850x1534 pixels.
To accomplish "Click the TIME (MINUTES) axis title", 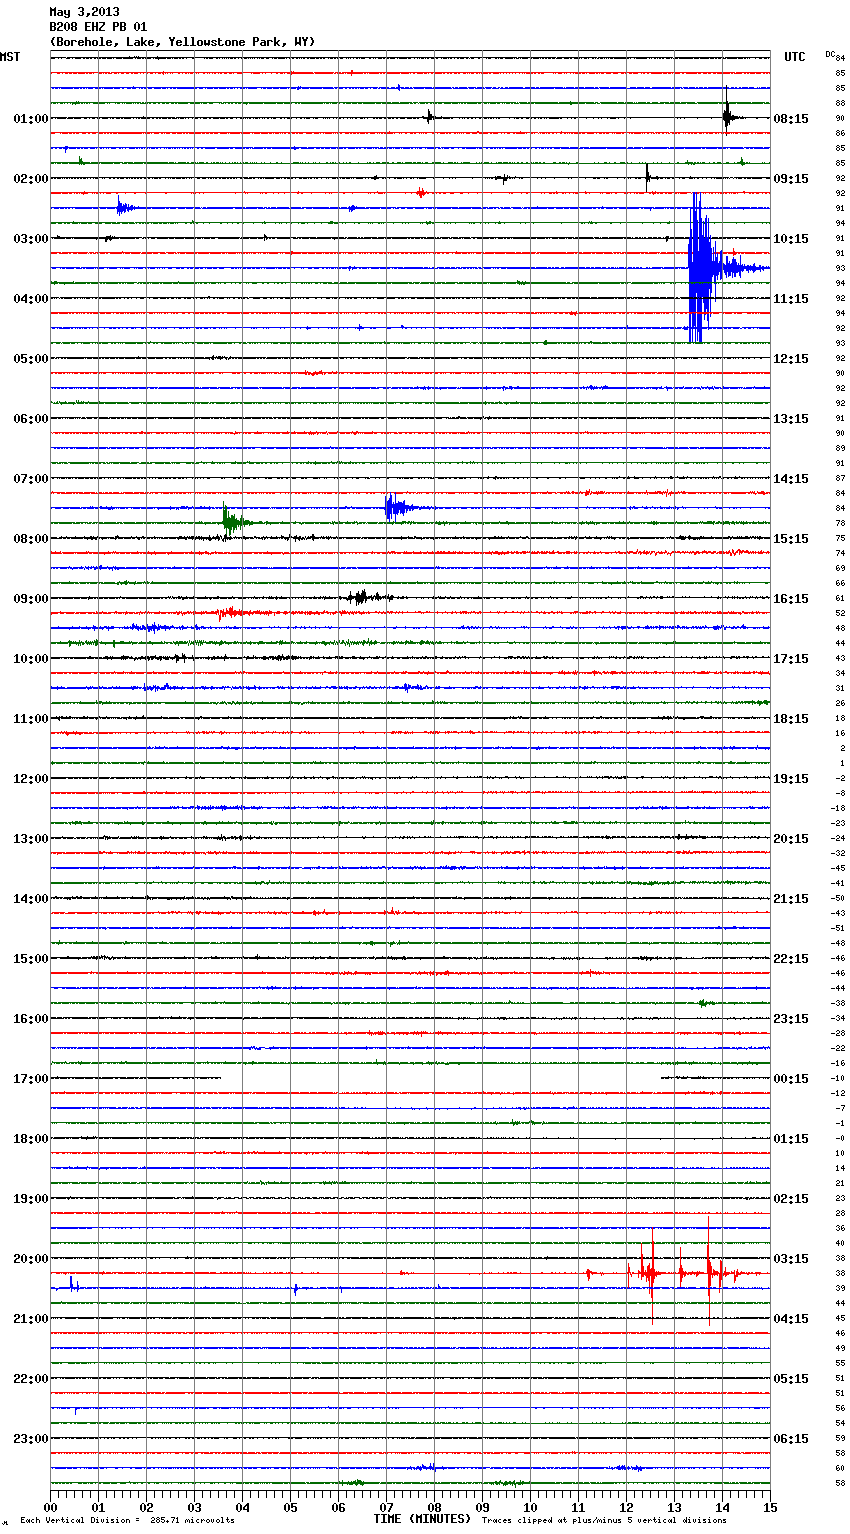I will tap(422, 1519).
